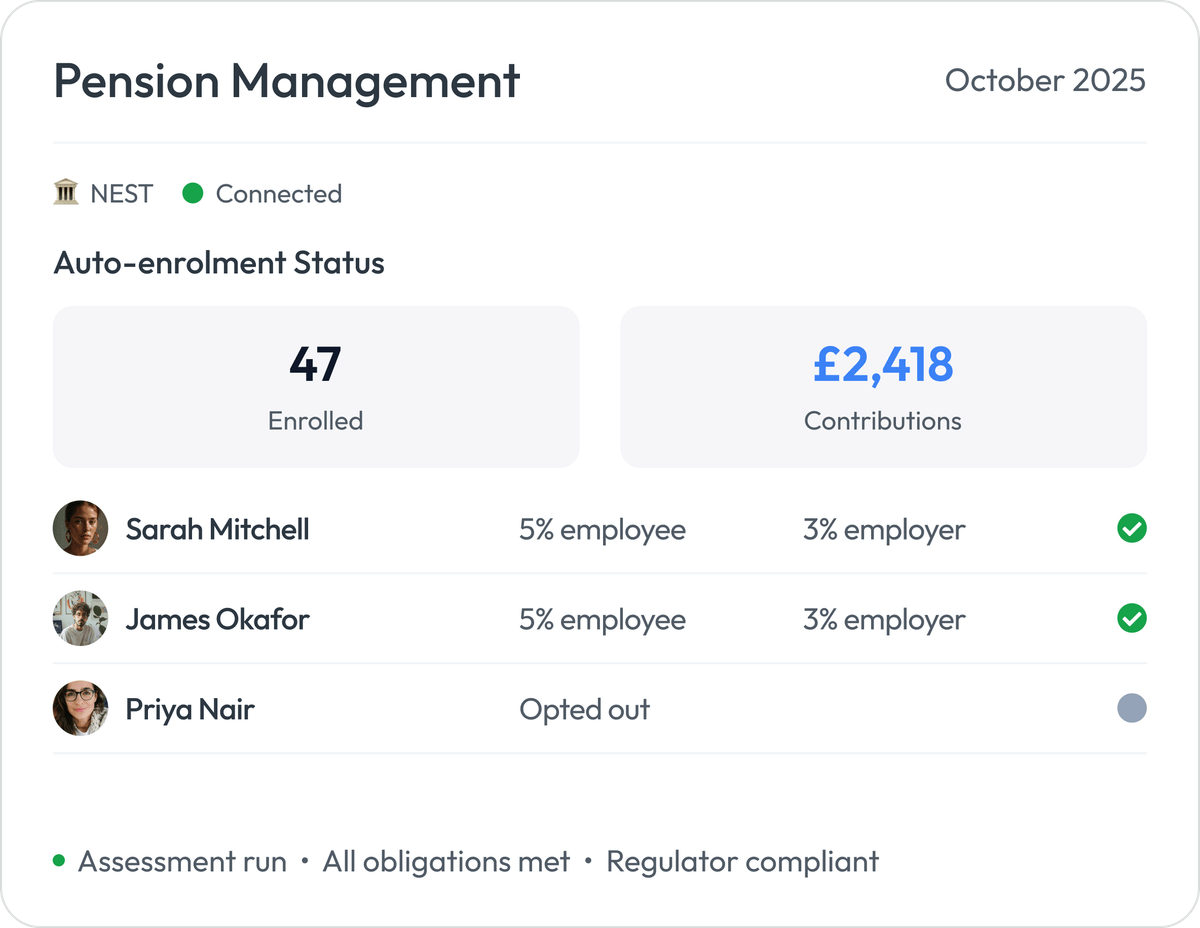Click the £2,418 contributions figure

click(x=884, y=365)
